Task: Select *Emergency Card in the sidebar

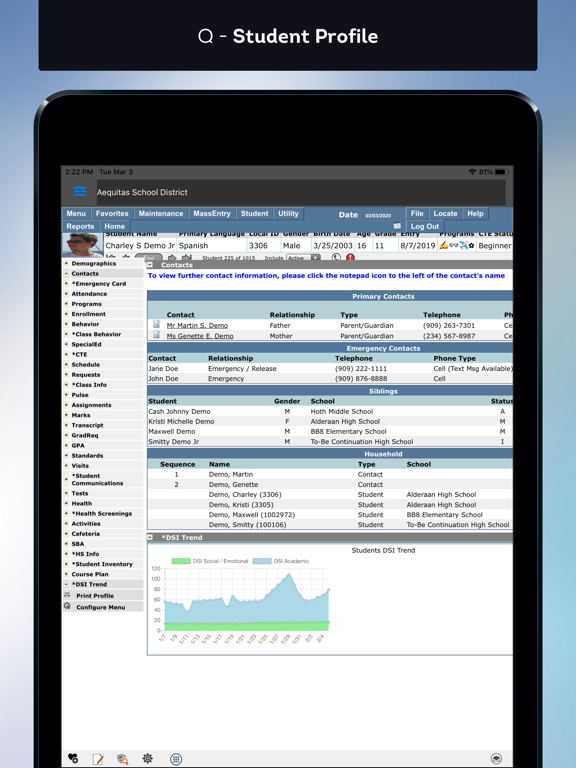Action: click(x=98, y=284)
